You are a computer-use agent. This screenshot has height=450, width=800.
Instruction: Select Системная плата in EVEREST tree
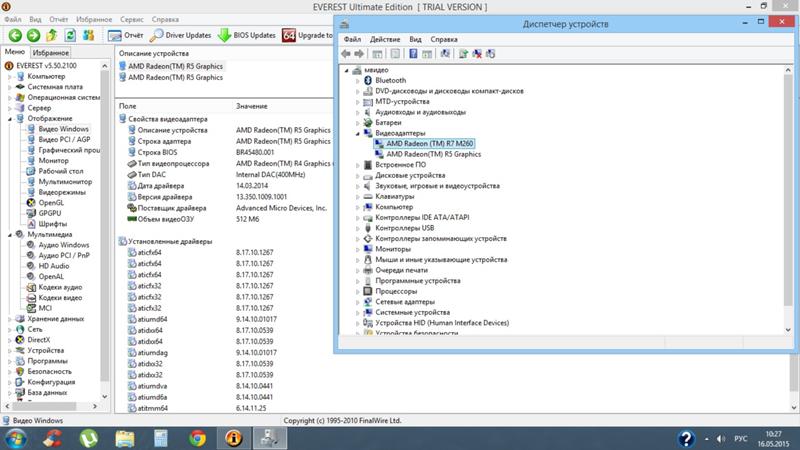[x=55, y=87]
